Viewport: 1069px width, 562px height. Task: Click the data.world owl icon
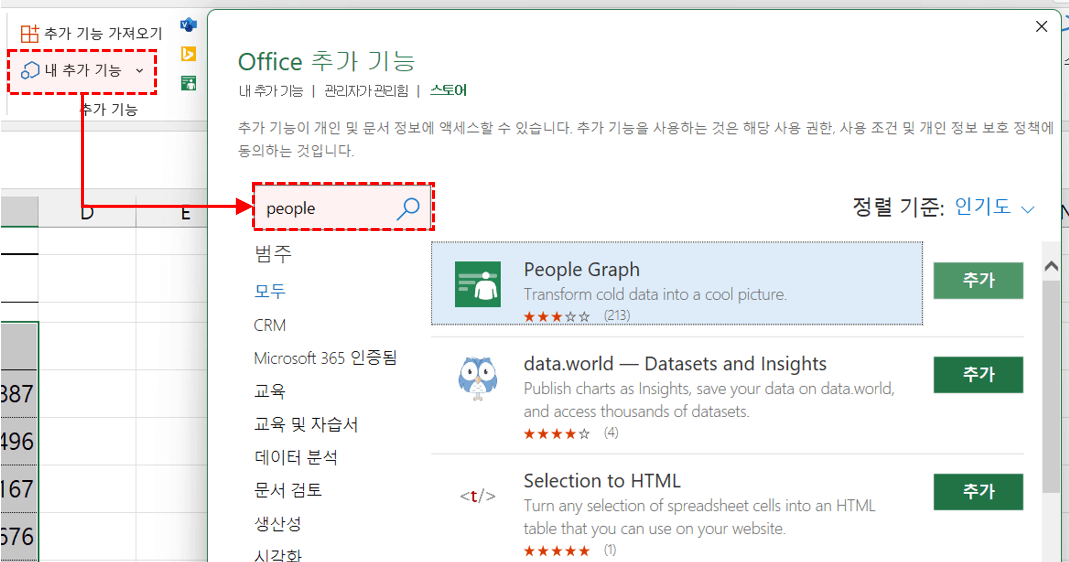[x=477, y=379]
